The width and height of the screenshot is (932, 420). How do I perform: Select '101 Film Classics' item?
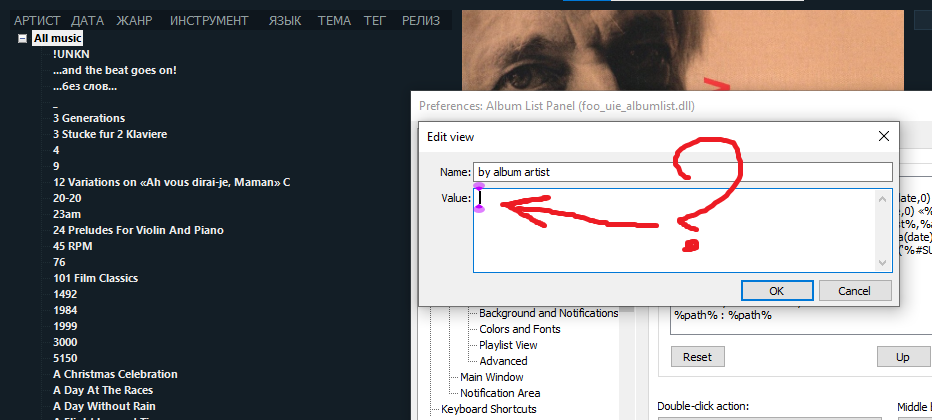click(96, 279)
